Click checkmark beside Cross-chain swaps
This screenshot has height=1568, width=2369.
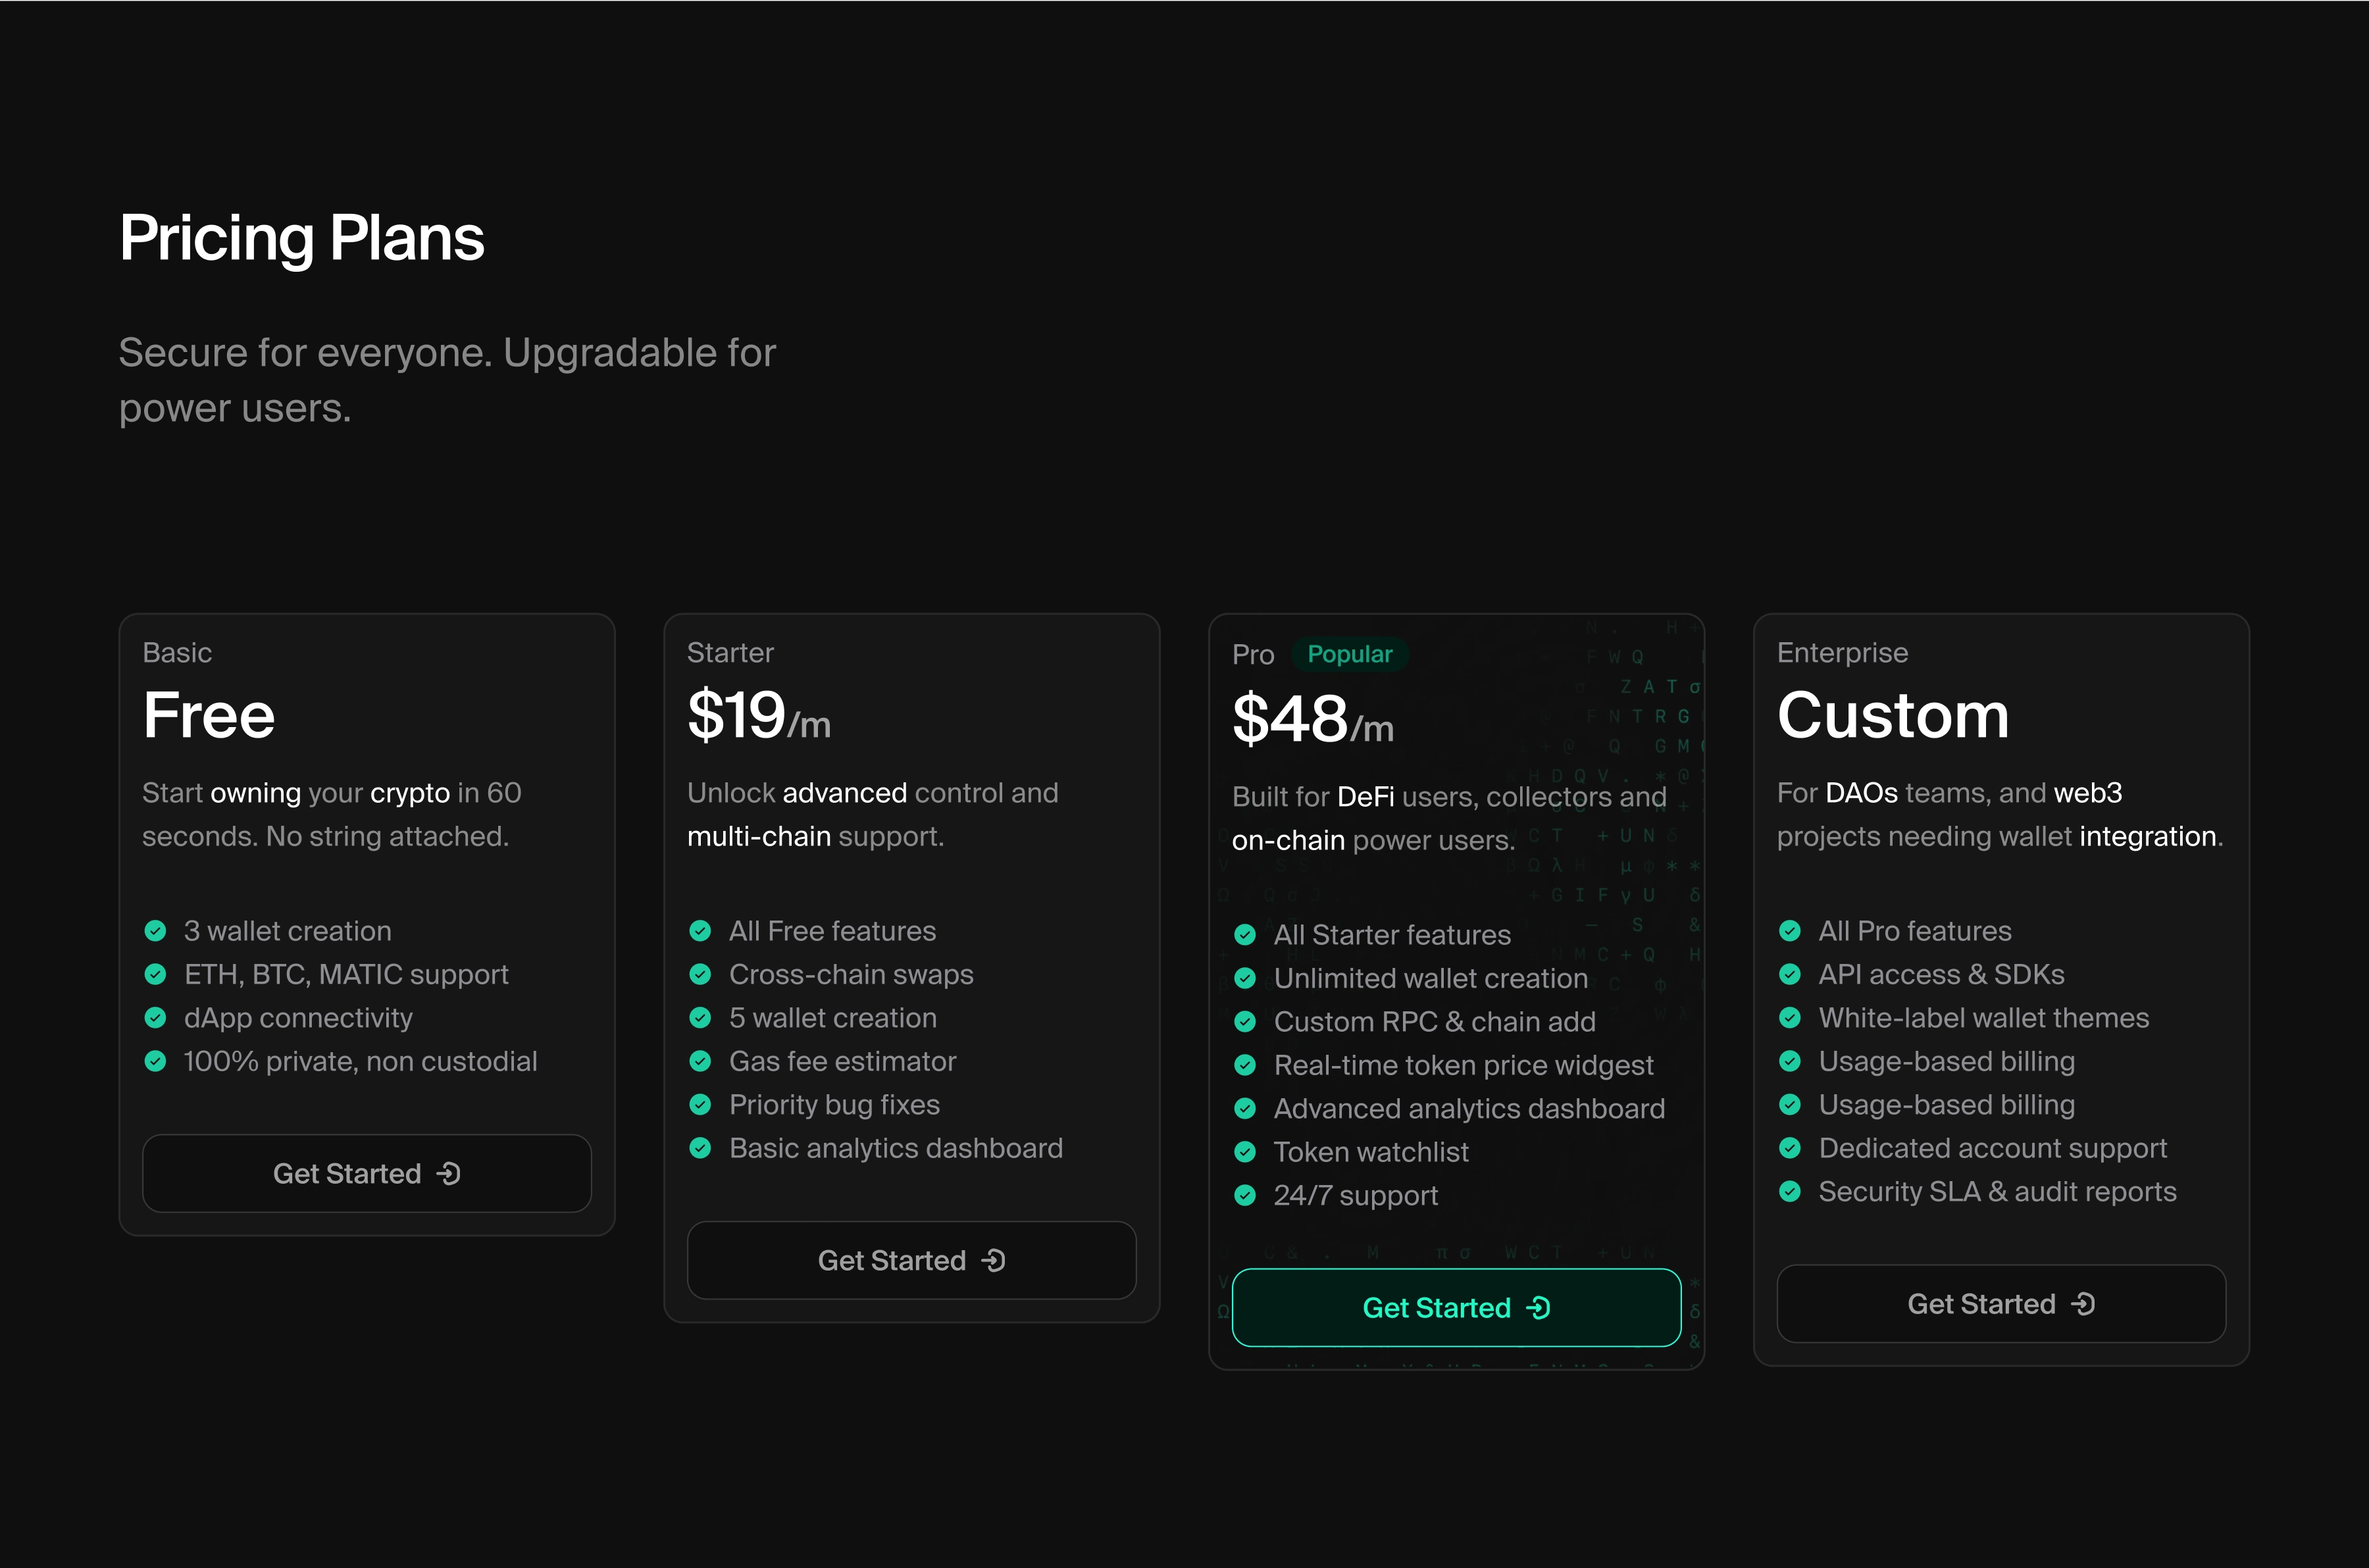tap(700, 974)
